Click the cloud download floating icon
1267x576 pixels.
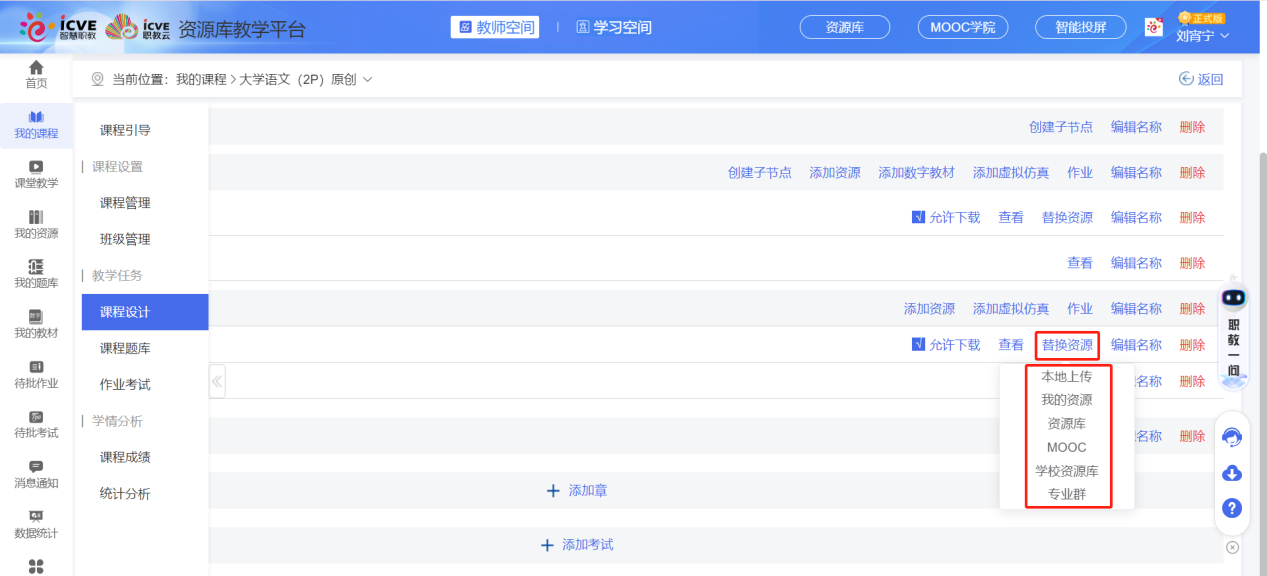1231,472
